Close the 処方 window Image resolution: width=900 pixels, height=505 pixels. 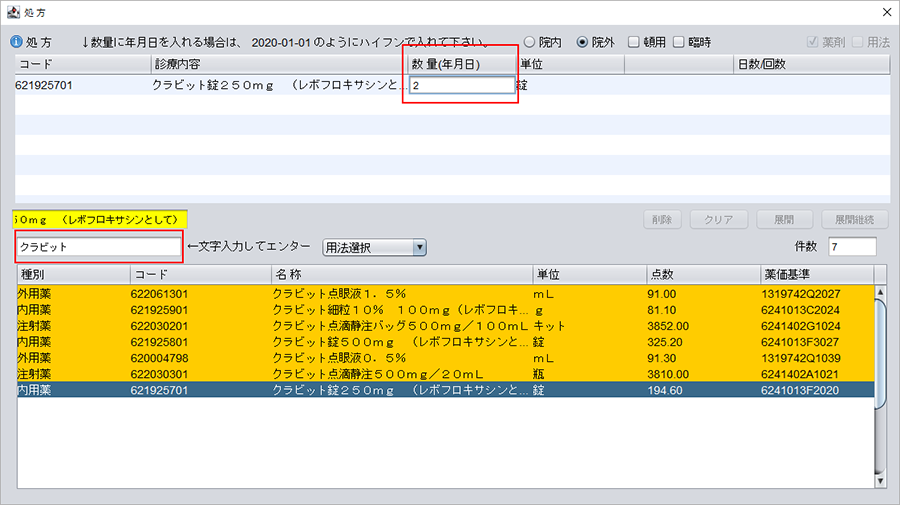(x=884, y=11)
